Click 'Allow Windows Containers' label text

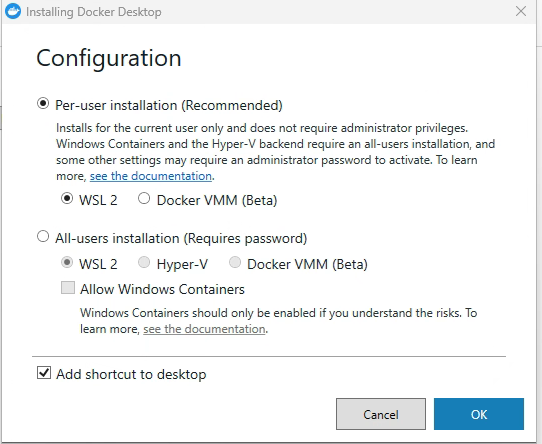coord(162,289)
